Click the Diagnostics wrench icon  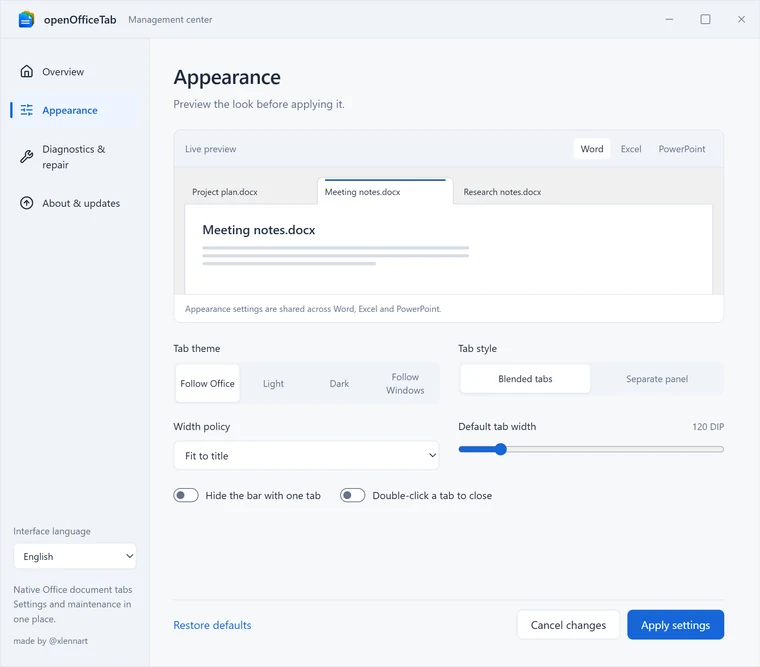point(27,157)
